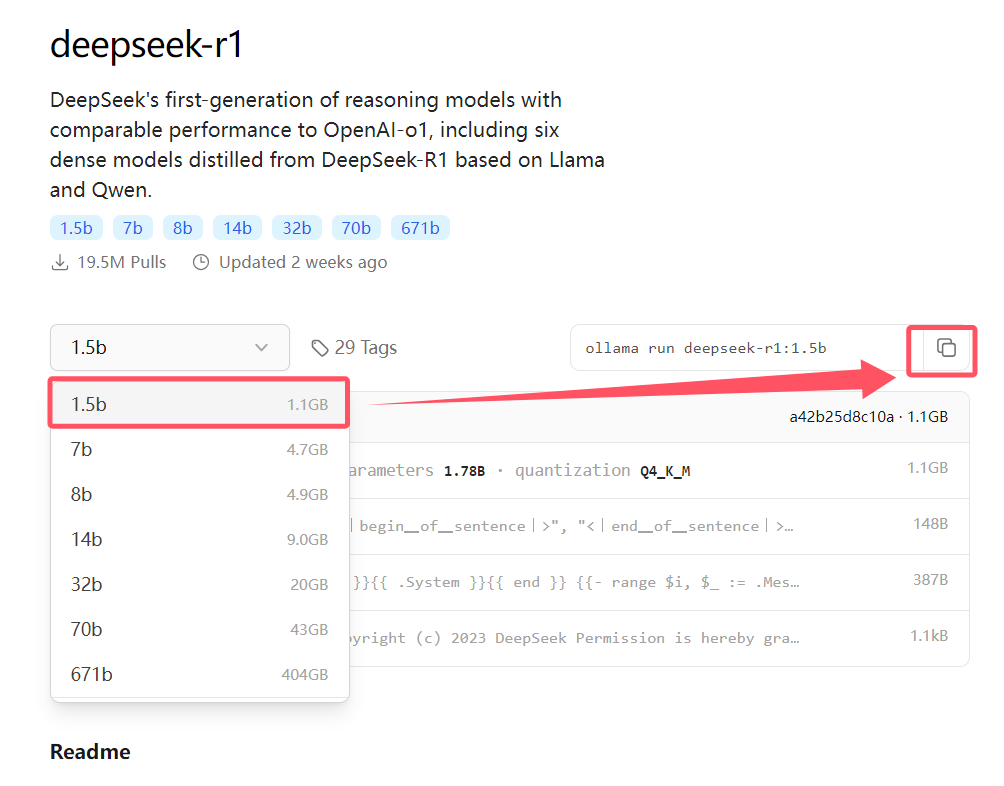Choose the 70b entry from the size list
This screenshot has width=1004, height=786.
(x=198, y=629)
